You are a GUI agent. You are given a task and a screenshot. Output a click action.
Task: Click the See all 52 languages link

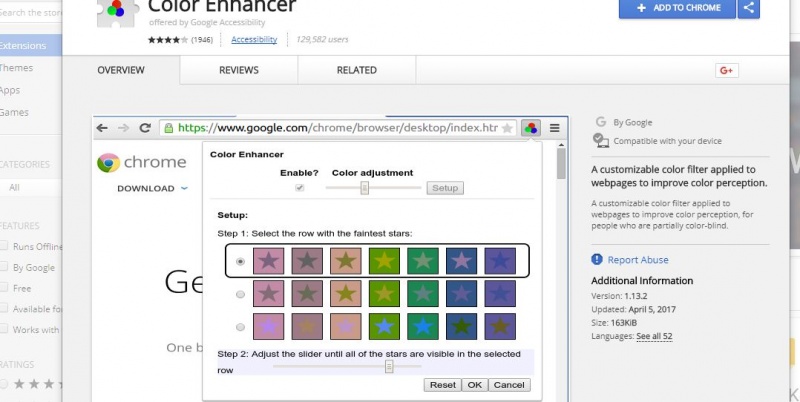tap(654, 336)
